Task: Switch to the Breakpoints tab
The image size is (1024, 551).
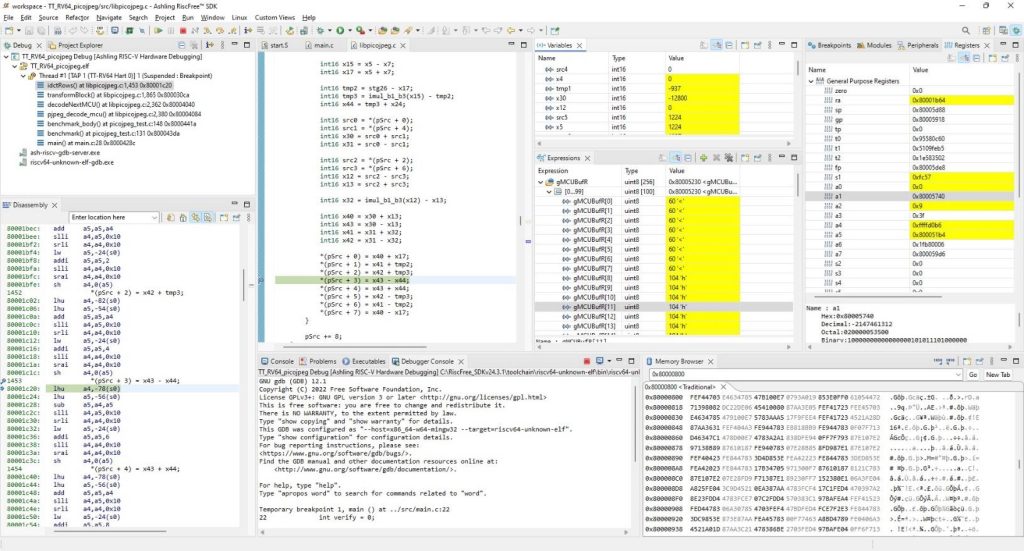Action: tap(829, 45)
